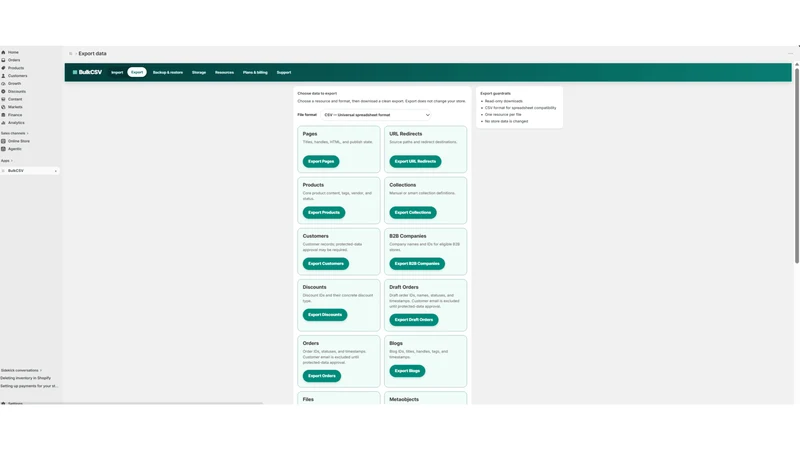This screenshot has height=450, width=800.
Task: Click Export Blogs button
Action: [407, 371]
